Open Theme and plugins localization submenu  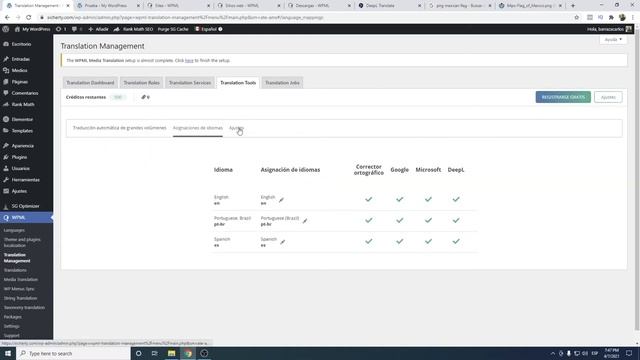[x=22, y=242]
